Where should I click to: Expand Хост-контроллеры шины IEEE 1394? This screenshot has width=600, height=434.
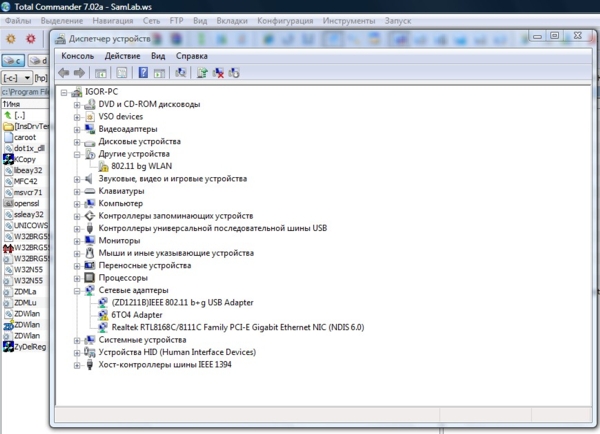77,365
